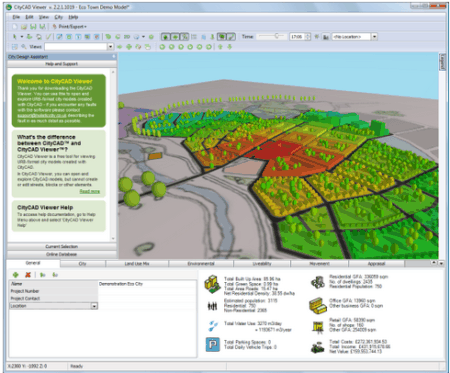
Task: Open the Online Database panel button
Action: (62, 254)
